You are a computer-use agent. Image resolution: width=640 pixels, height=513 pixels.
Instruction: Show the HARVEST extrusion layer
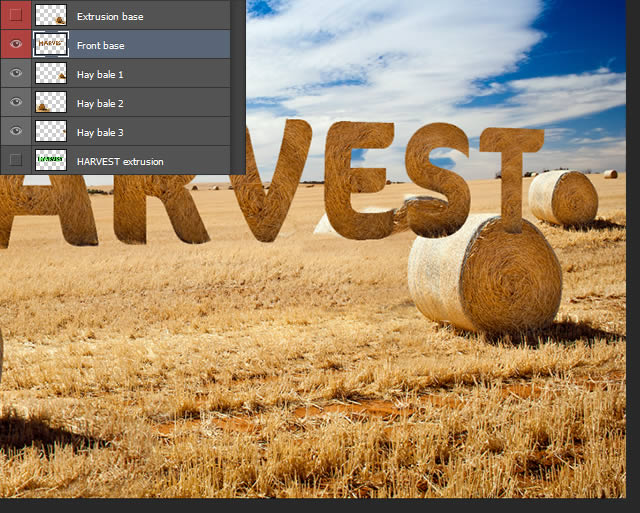(x=16, y=160)
